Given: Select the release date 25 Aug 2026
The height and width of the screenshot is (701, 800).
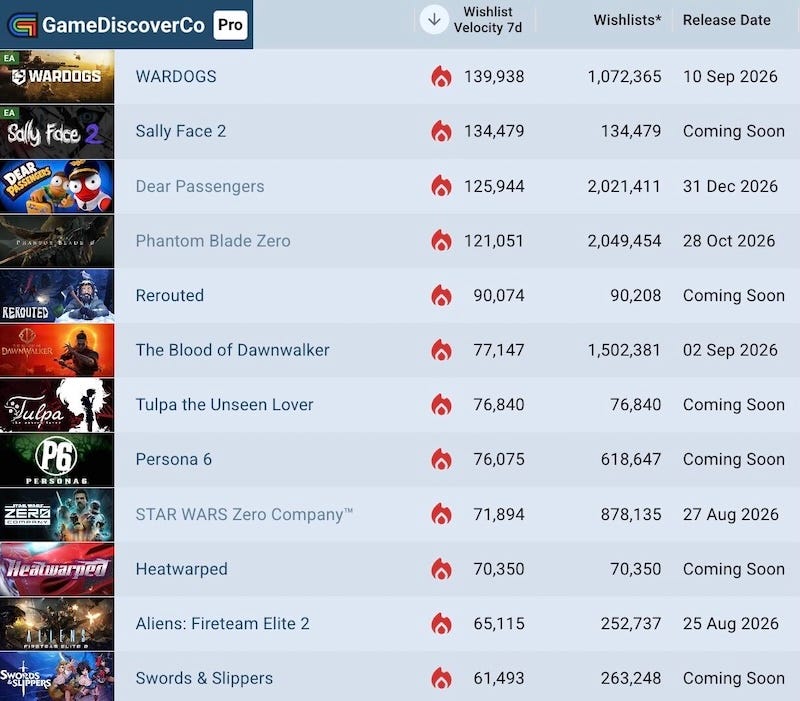Looking at the screenshot, I should click(x=731, y=623).
